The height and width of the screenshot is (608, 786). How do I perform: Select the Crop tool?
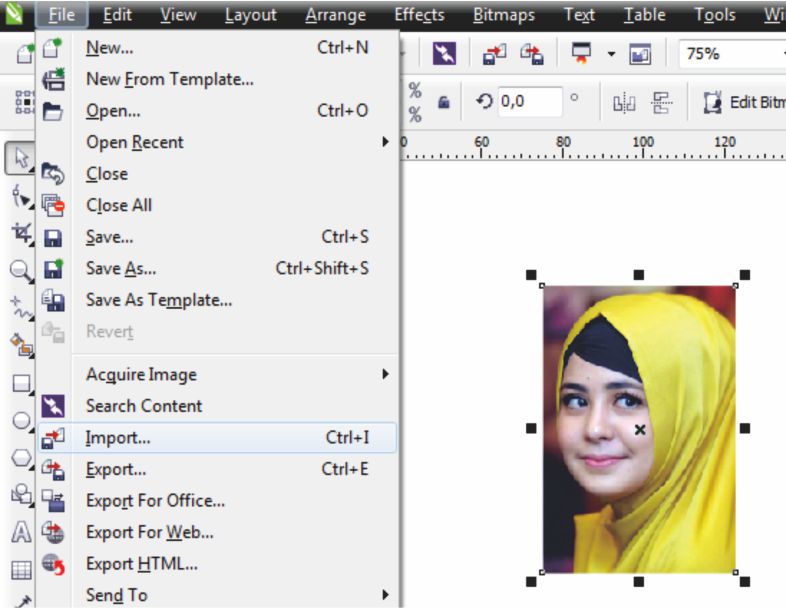point(22,234)
